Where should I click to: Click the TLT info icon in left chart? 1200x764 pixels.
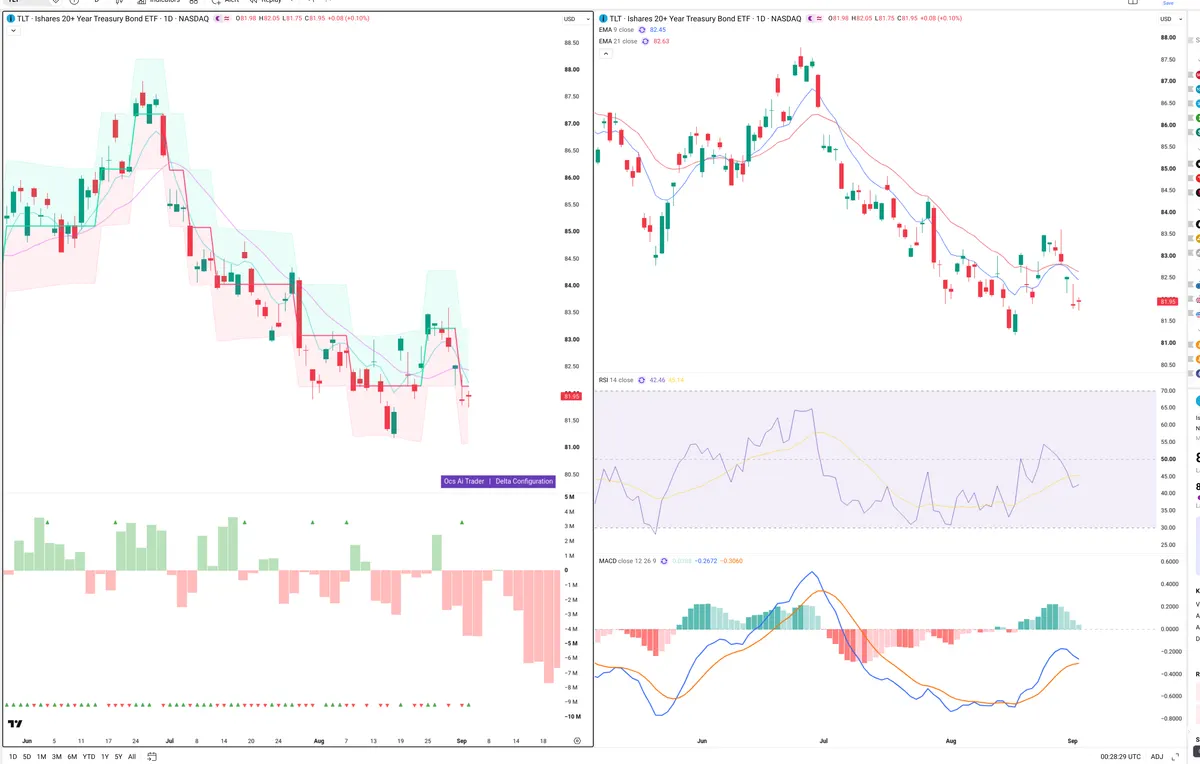point(10,19)
